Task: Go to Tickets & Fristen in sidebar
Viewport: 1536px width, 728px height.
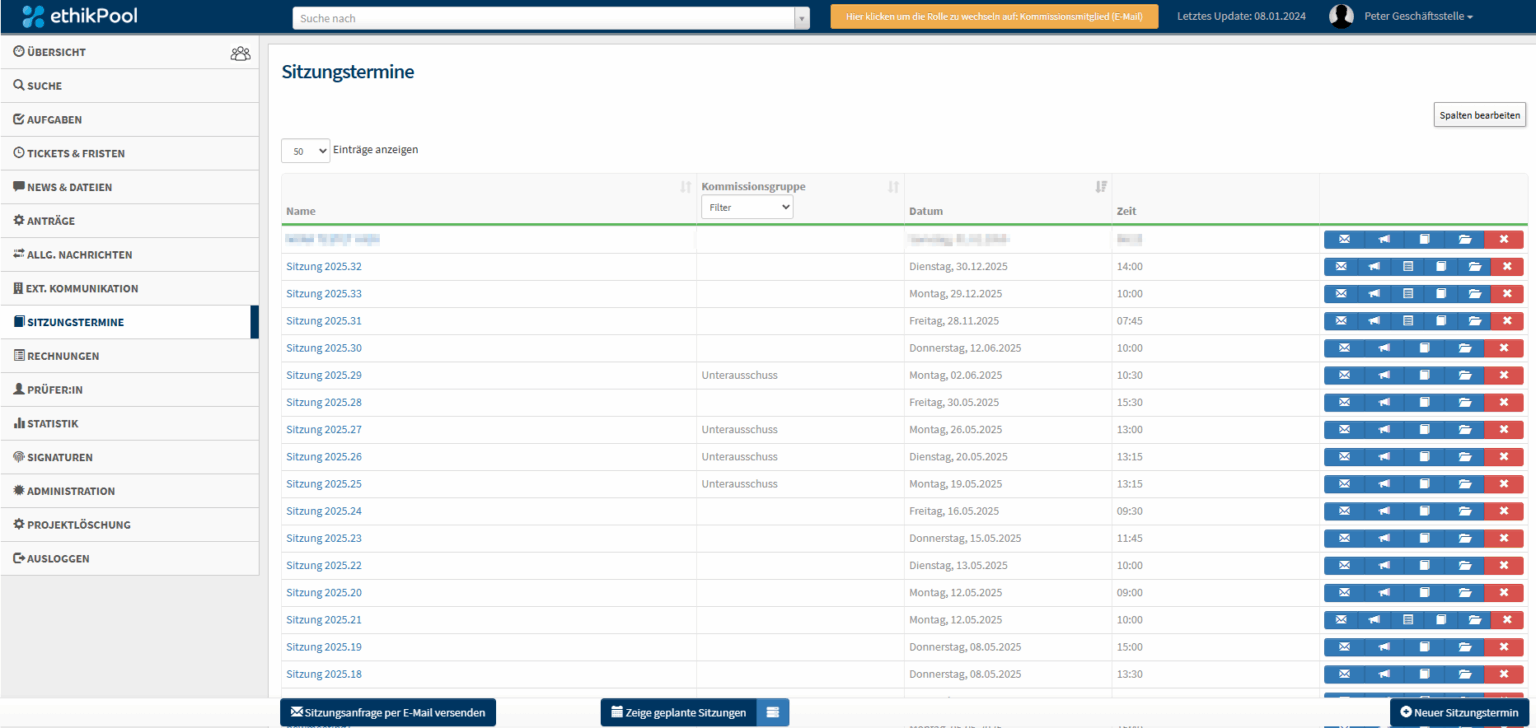Action: point(76,154)
